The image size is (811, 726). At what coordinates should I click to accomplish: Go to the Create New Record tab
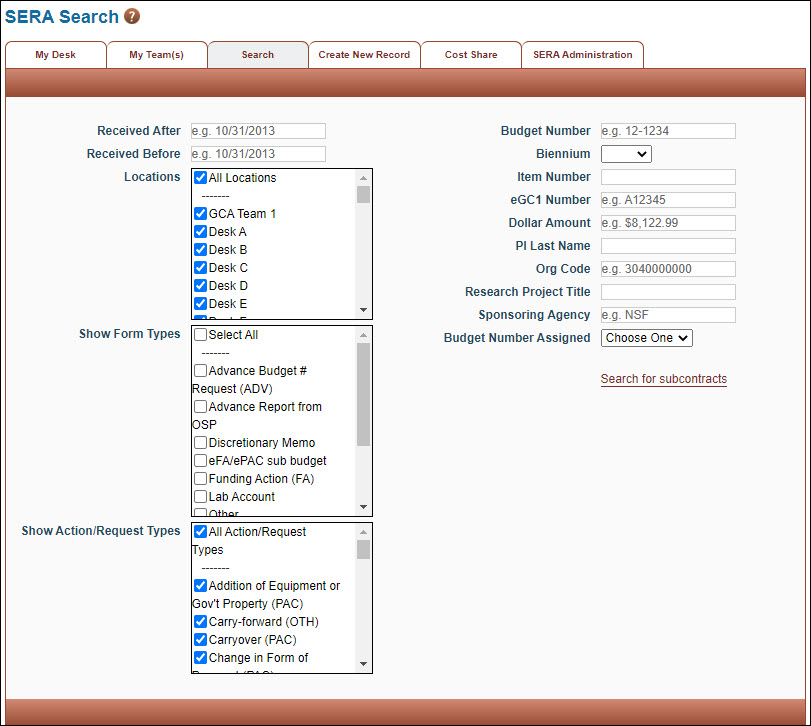(x=364, y=55)
